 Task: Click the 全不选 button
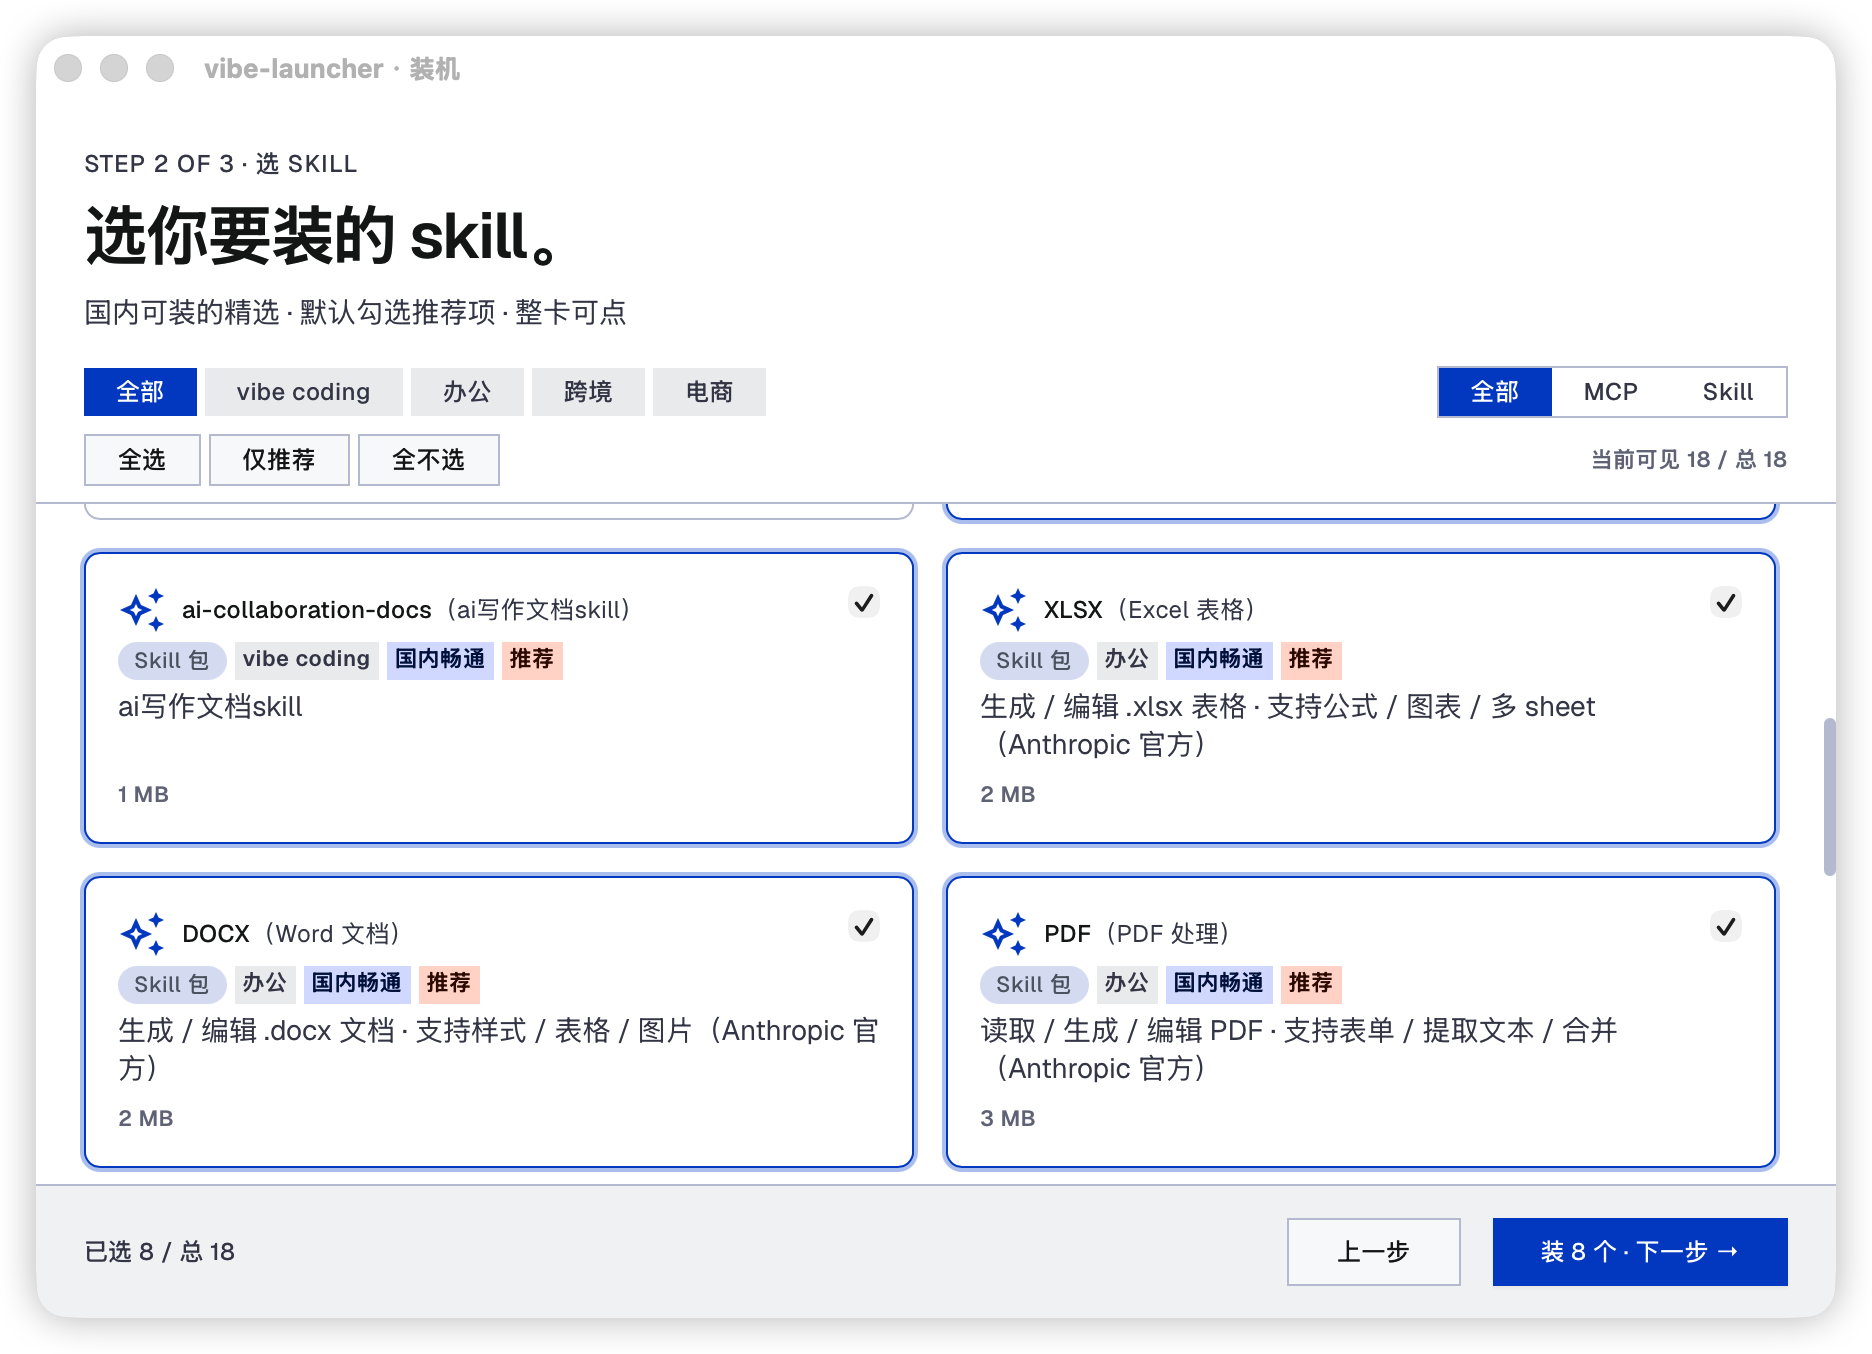(428, 460)
